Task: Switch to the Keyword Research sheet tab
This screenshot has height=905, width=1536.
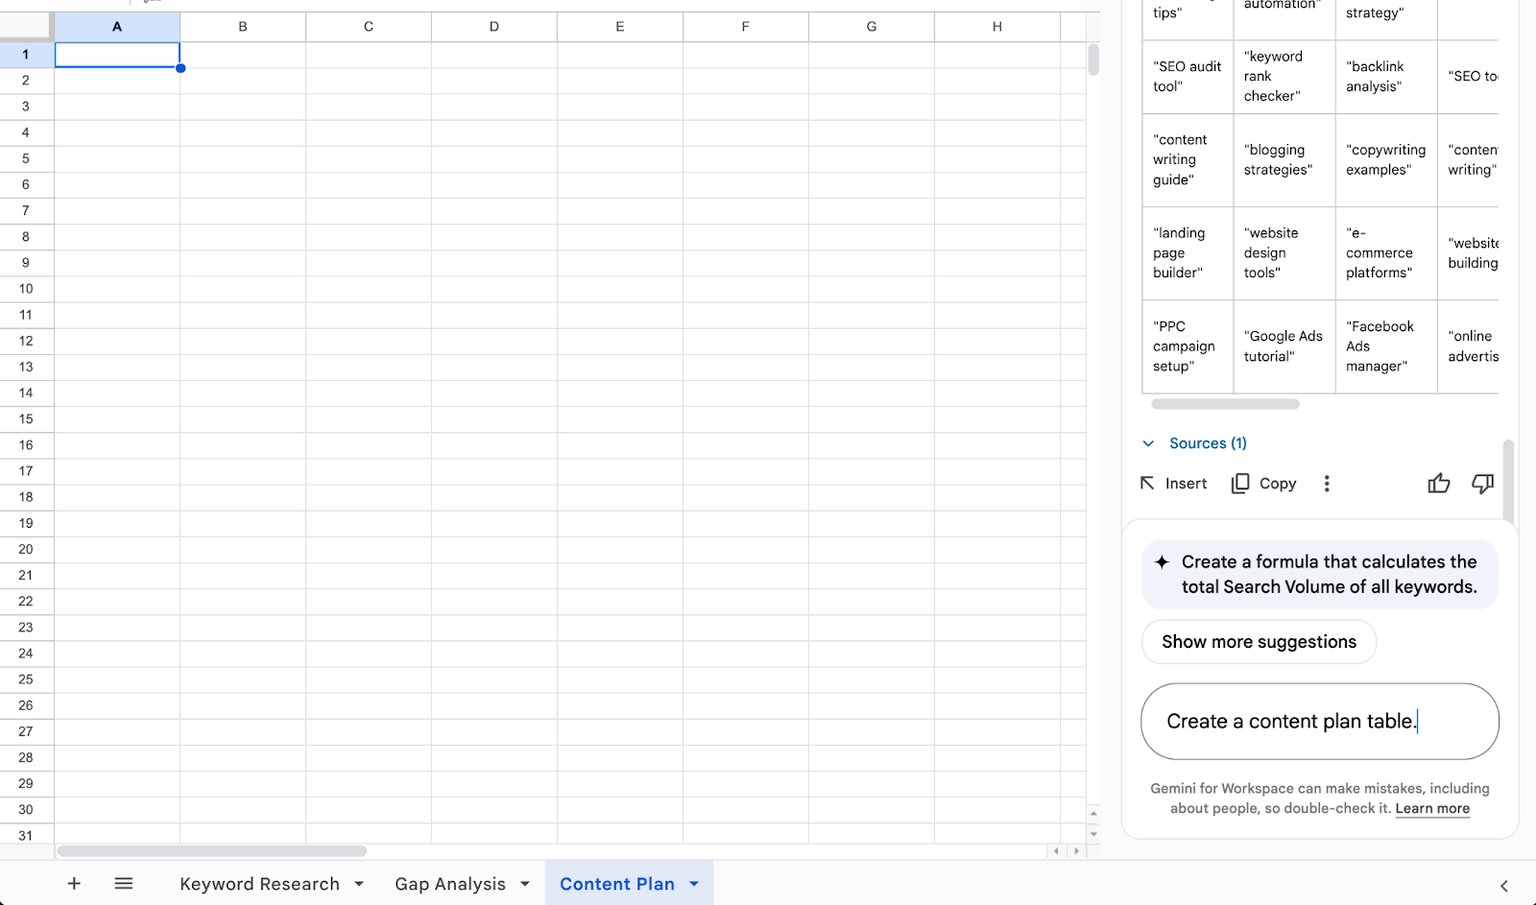Action: 259,884
